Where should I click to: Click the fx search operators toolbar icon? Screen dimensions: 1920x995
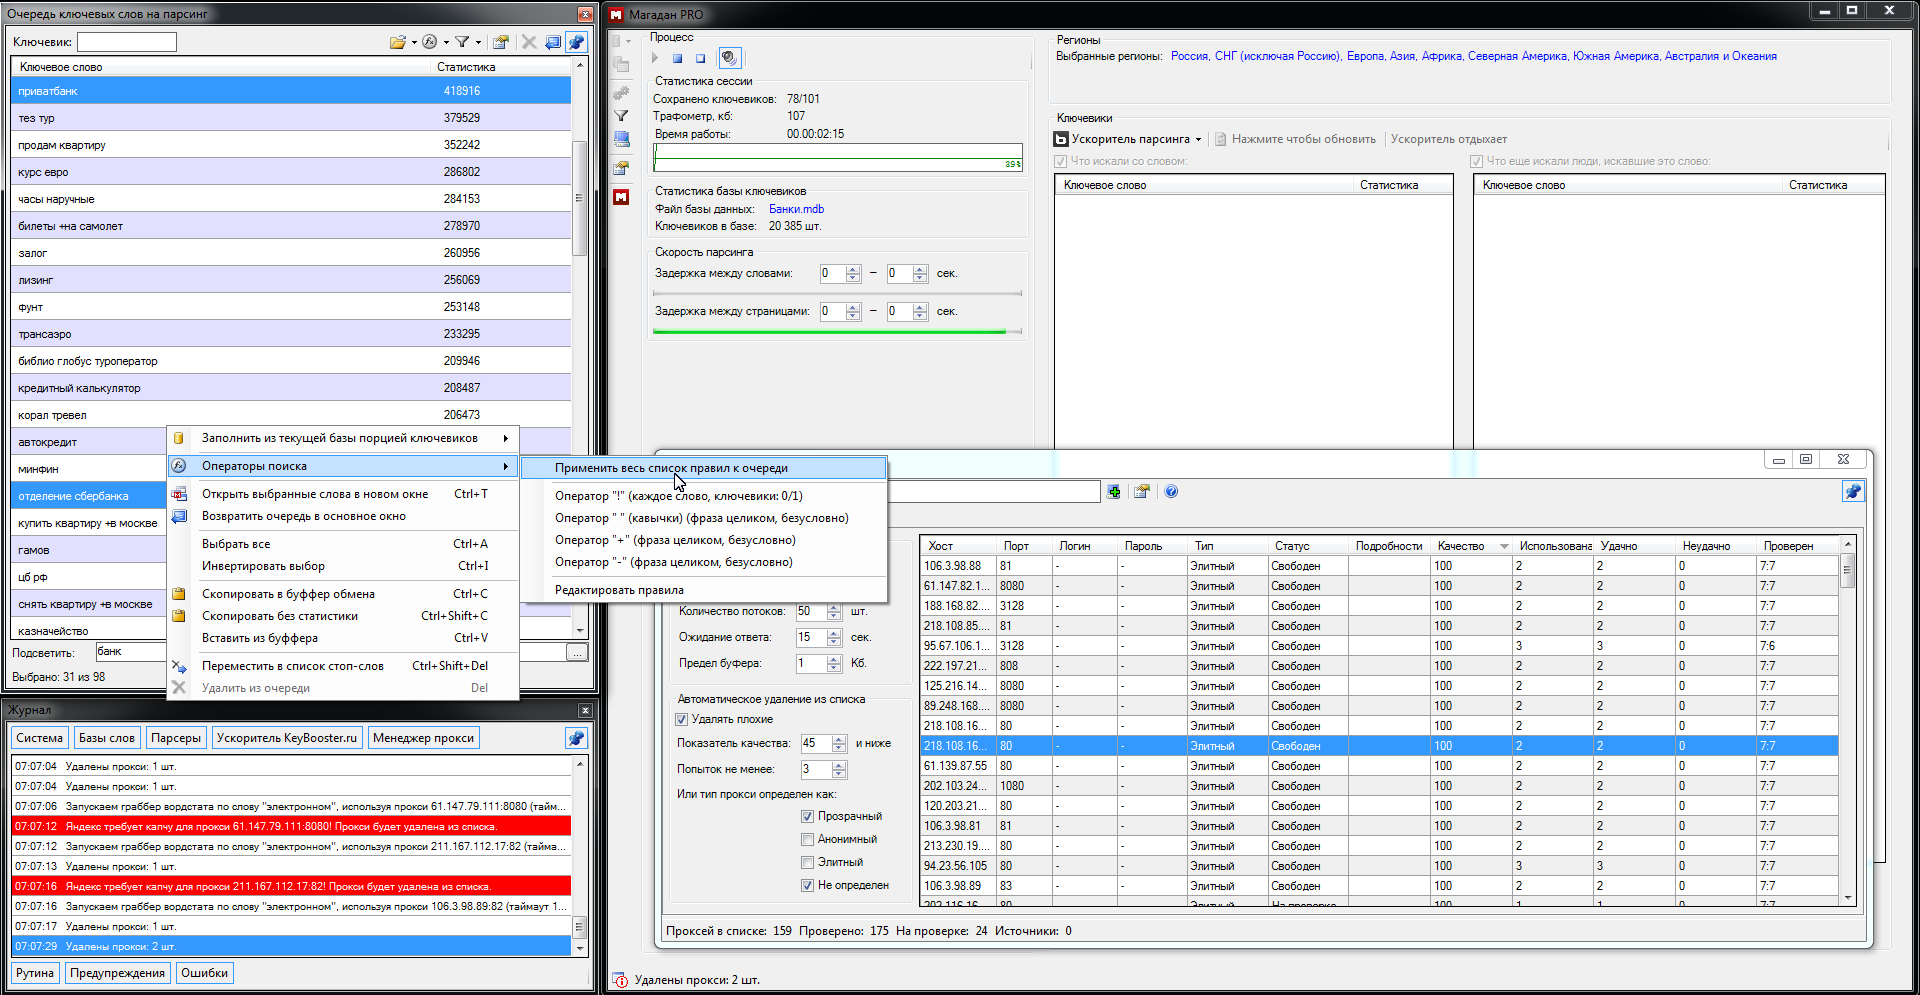[x=430, y=42]
